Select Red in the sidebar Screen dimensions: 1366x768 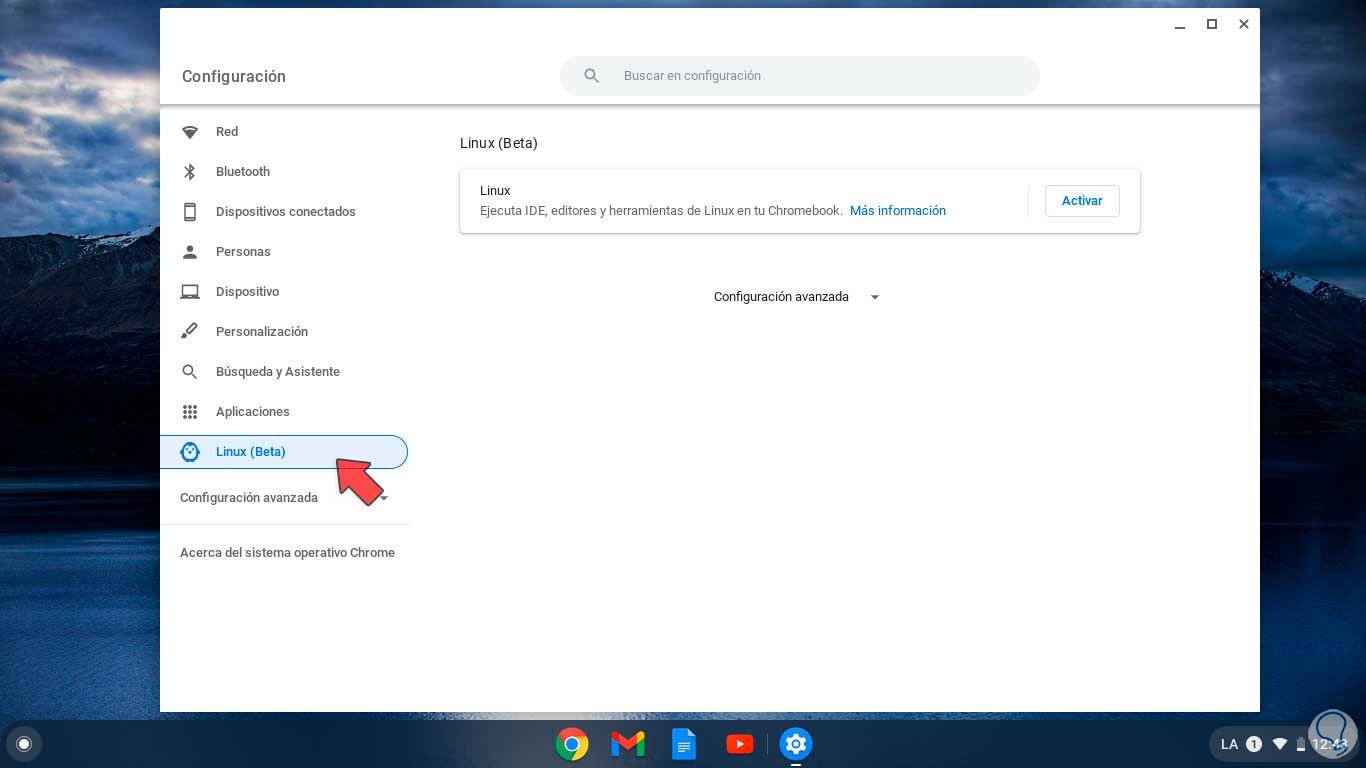284,132
